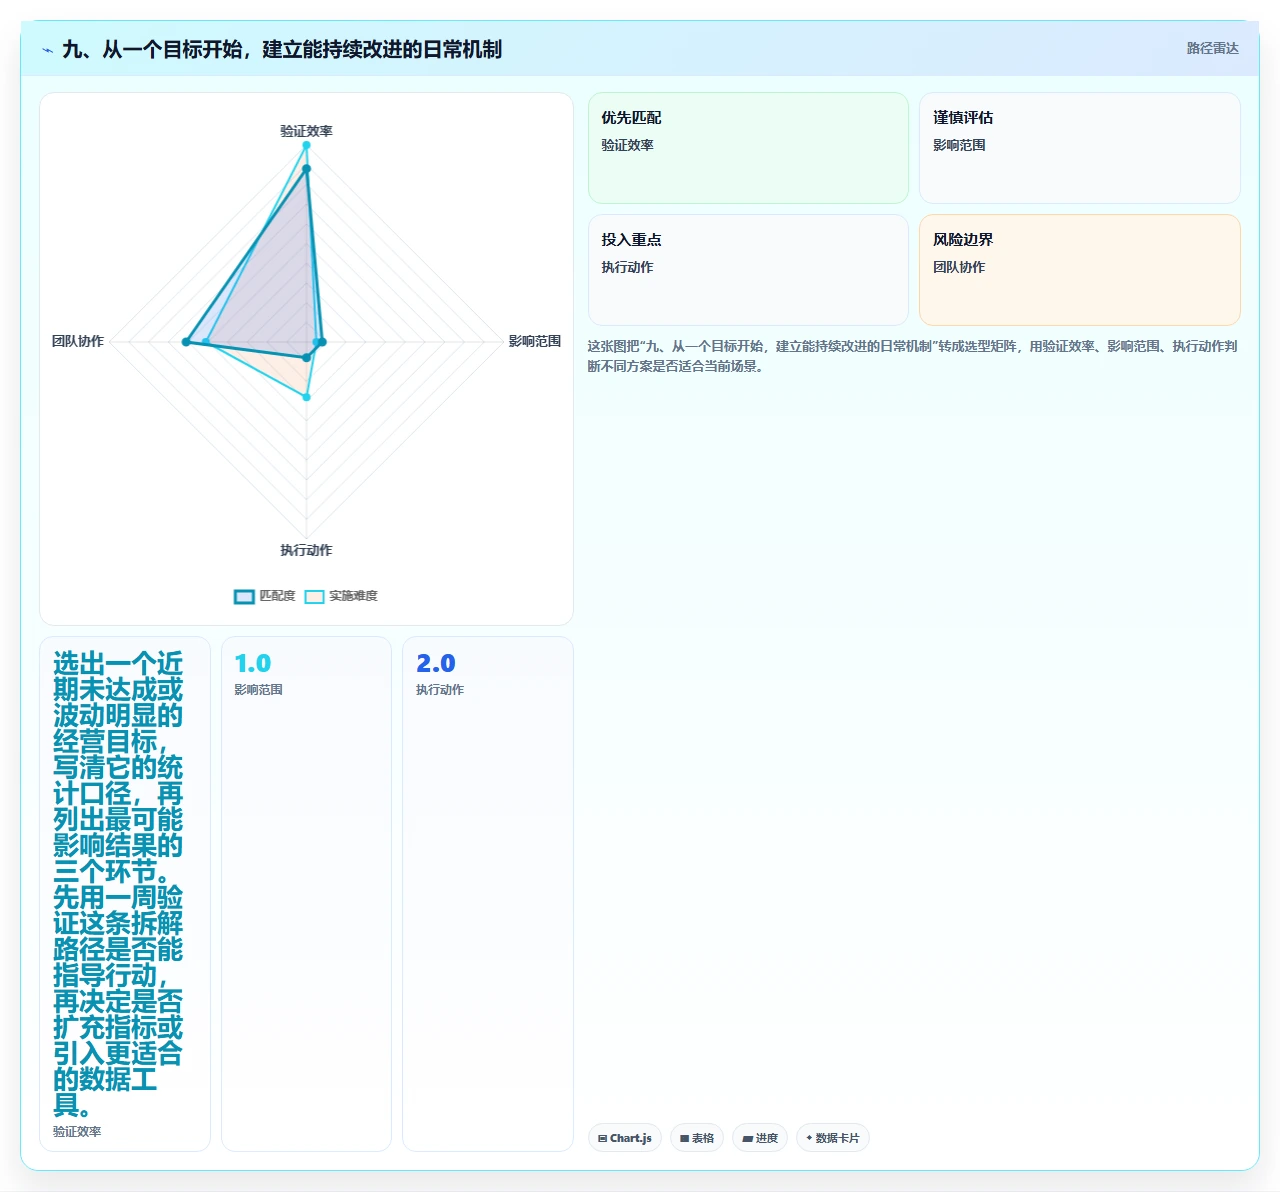Click the 验证效率 subtitle in 优先匹配 card
This screenshot has height=1192, width=1280.
click(627, 145)
